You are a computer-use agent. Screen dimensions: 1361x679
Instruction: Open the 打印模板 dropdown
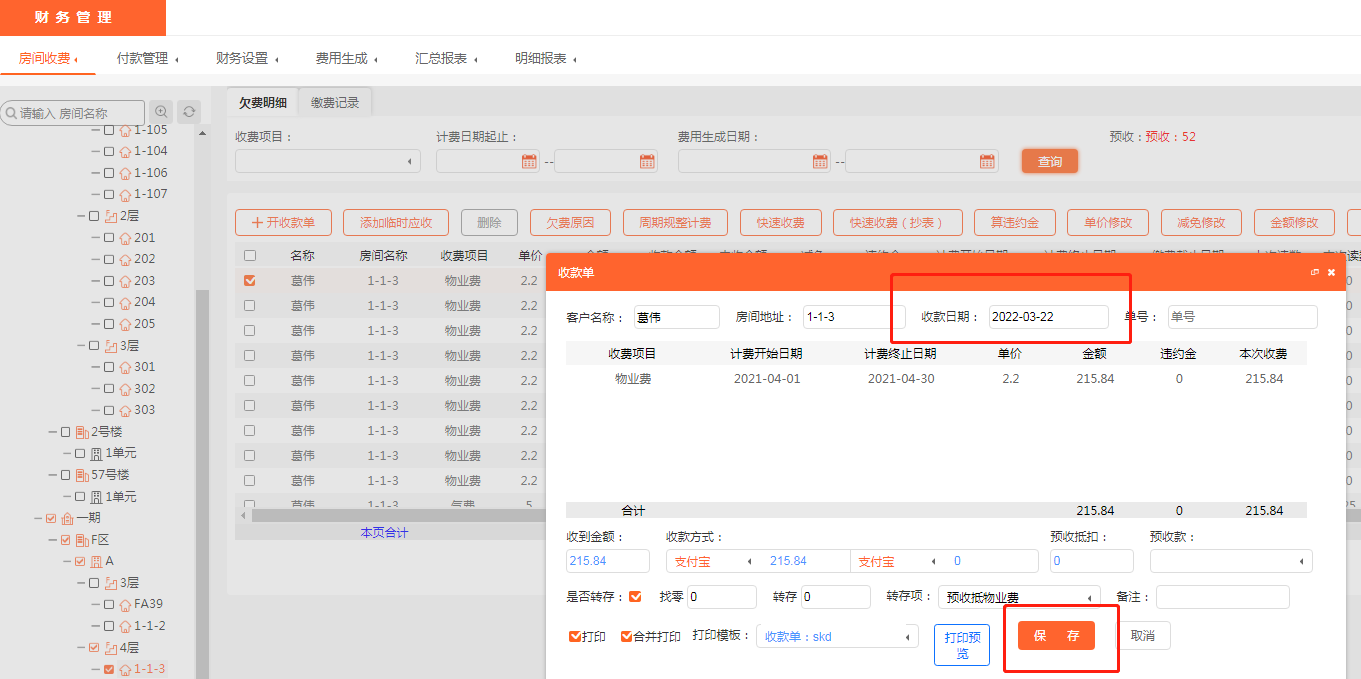[836, 636]
